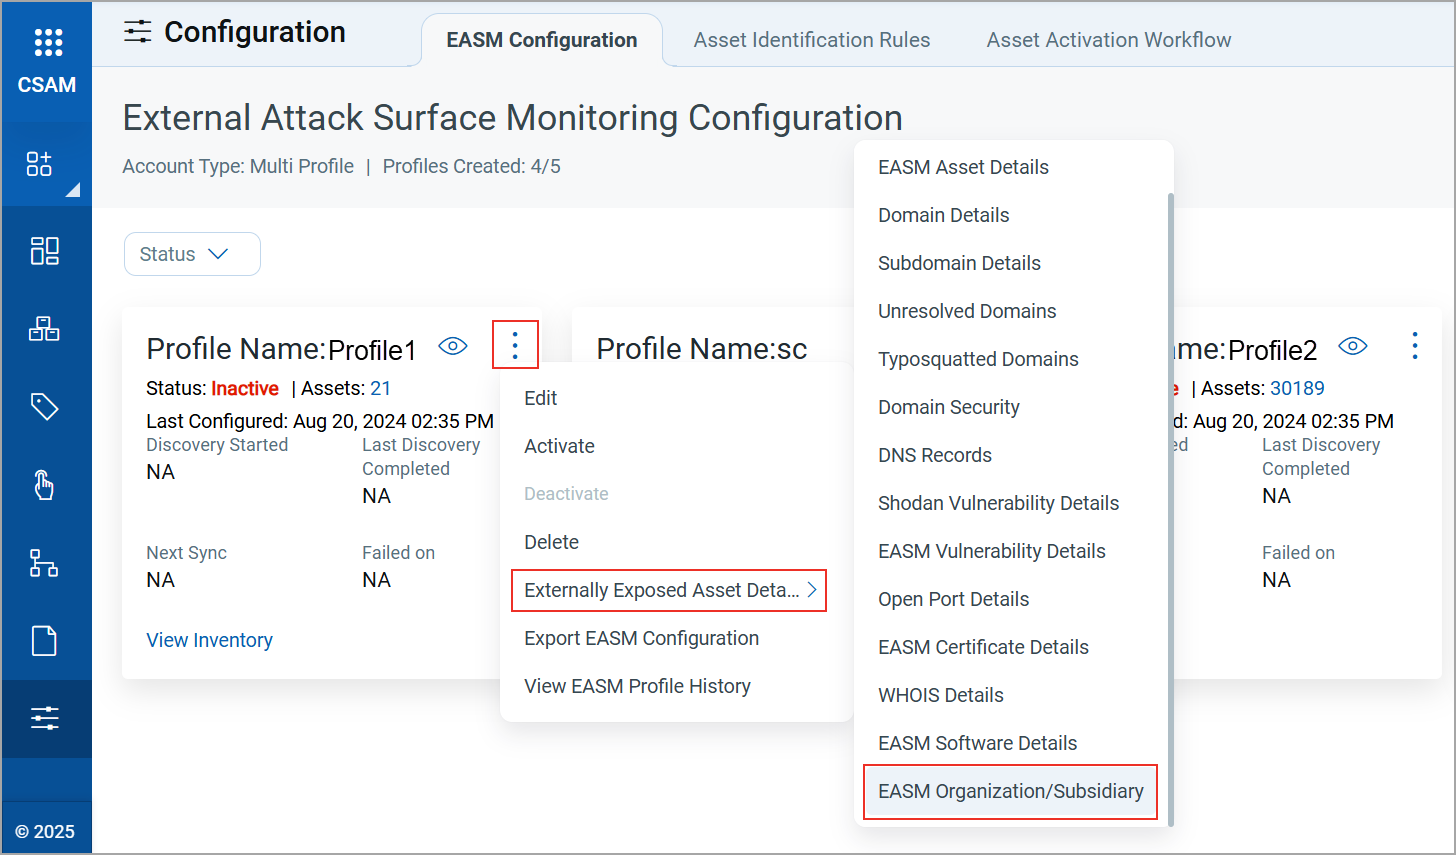Click the hand pointer icon in sidebar
Viewport: 1456px width, 855px height.
(x=44, y=485)
